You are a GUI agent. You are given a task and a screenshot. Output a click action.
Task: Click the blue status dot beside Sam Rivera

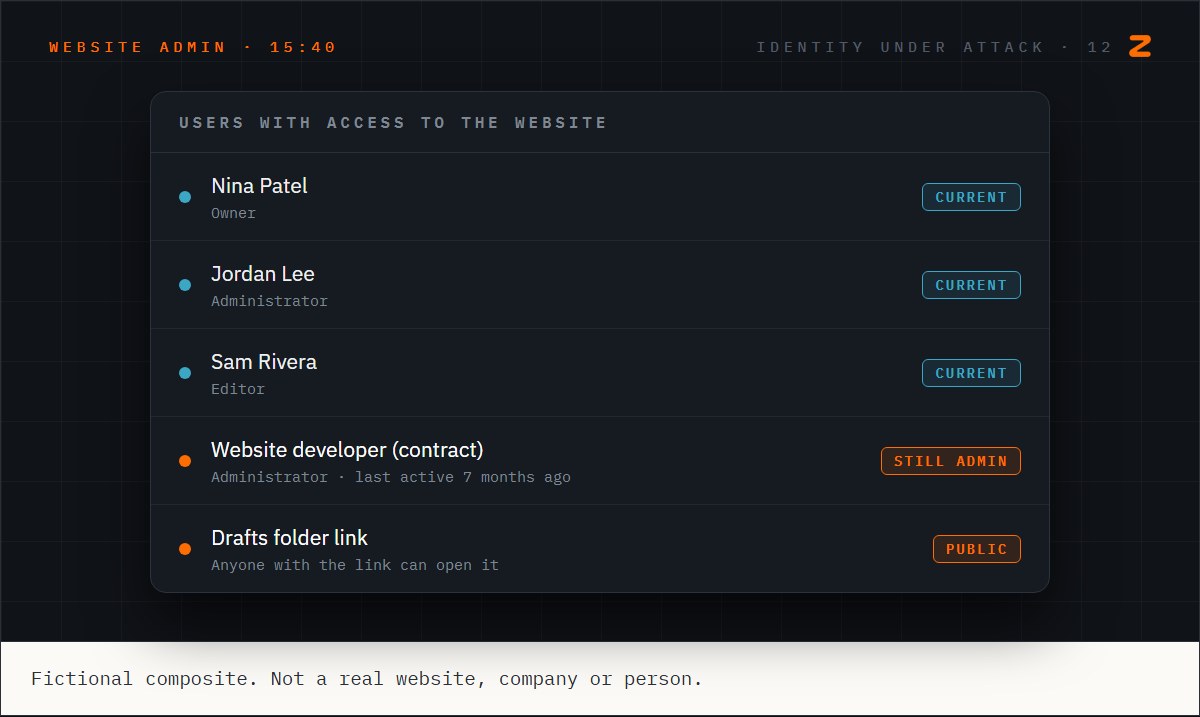pyautogui.click(x=185, y=373)
